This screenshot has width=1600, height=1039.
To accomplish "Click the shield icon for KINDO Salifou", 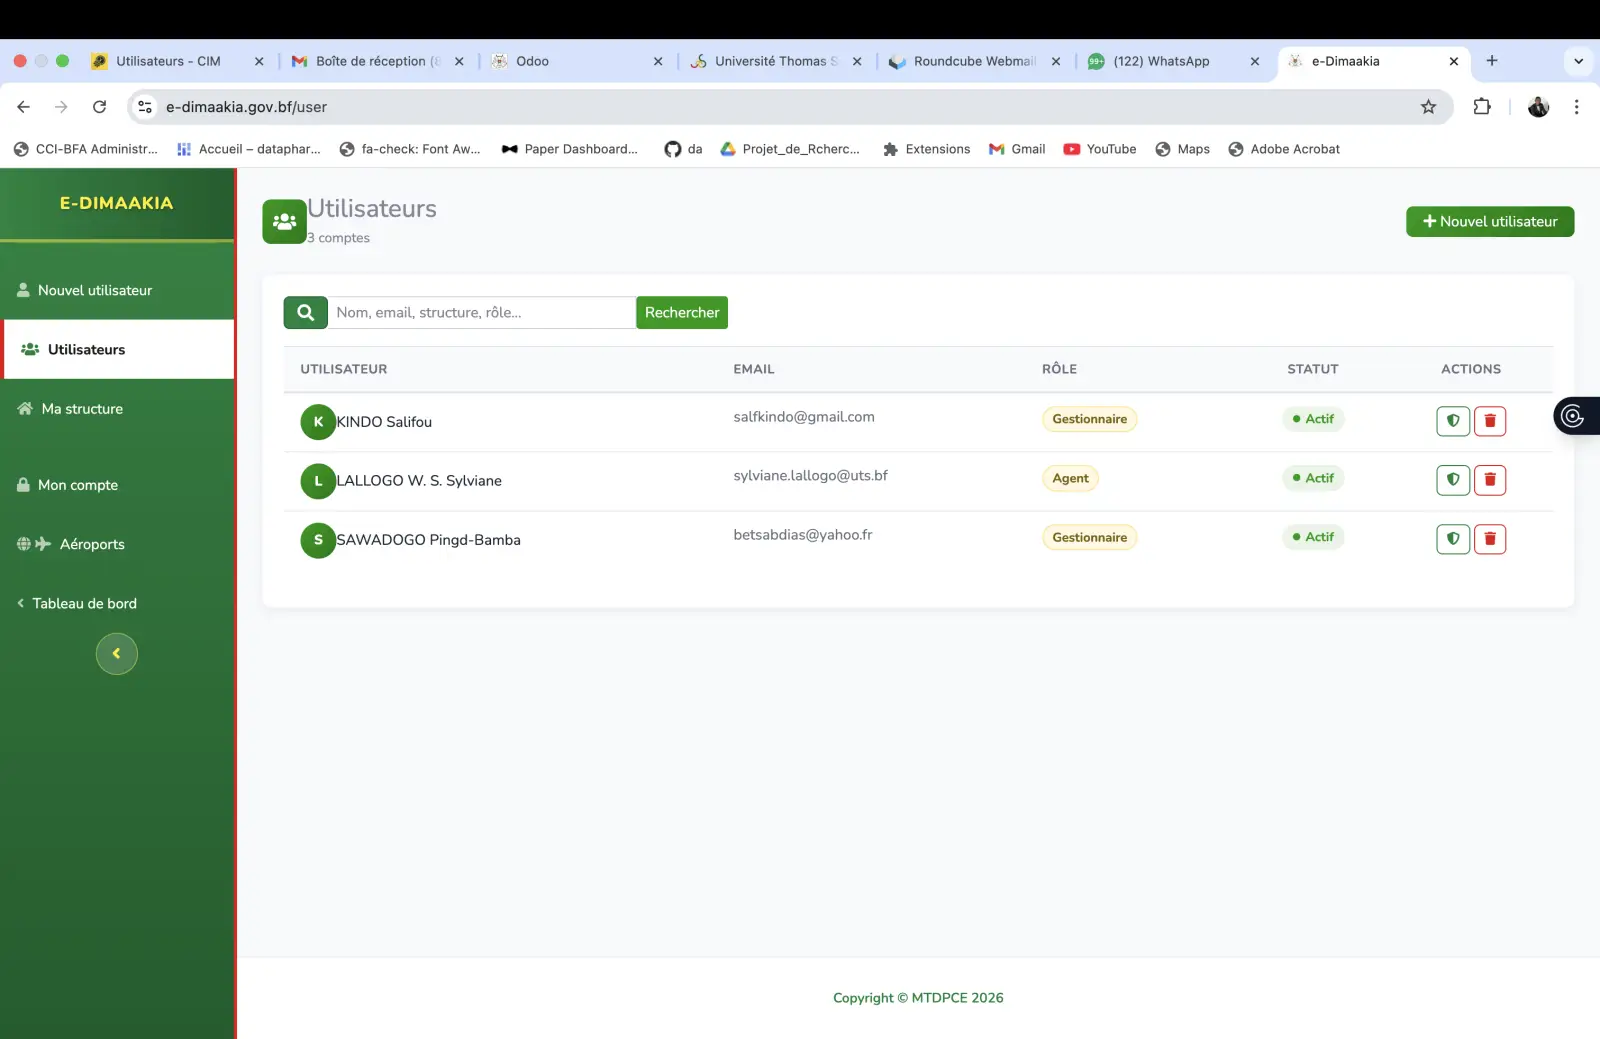I will coord(1453,421).
